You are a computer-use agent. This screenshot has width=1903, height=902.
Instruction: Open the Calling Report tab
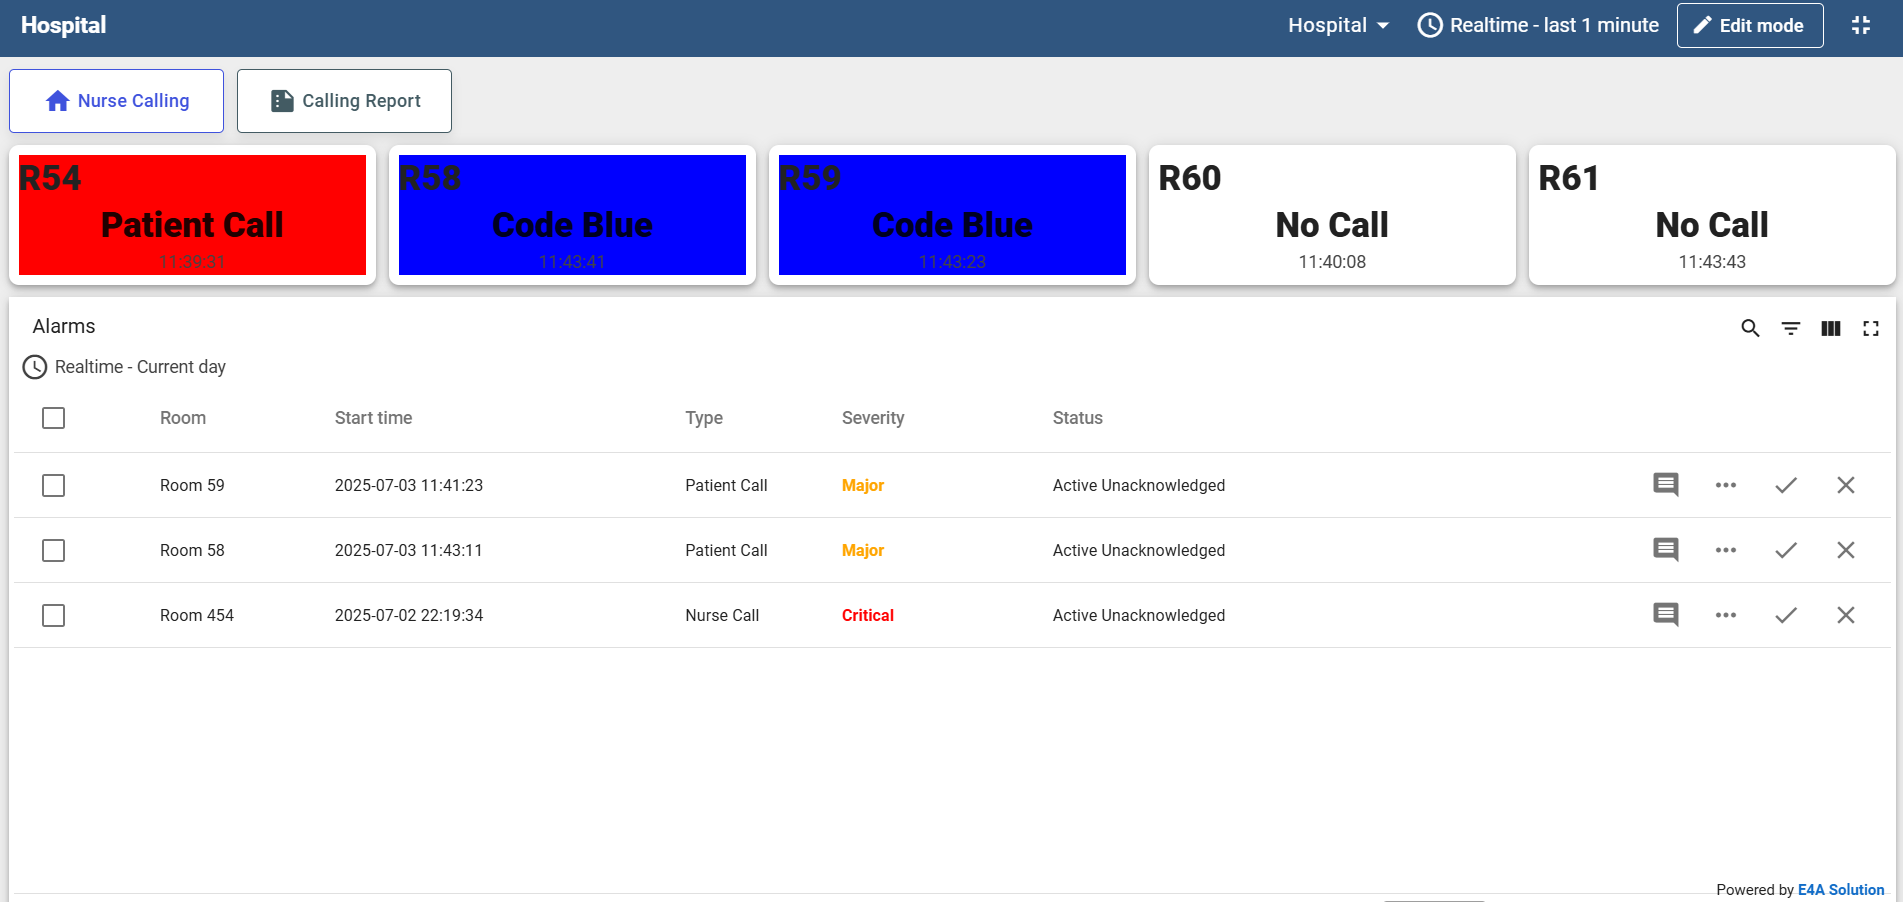[344, 101]
